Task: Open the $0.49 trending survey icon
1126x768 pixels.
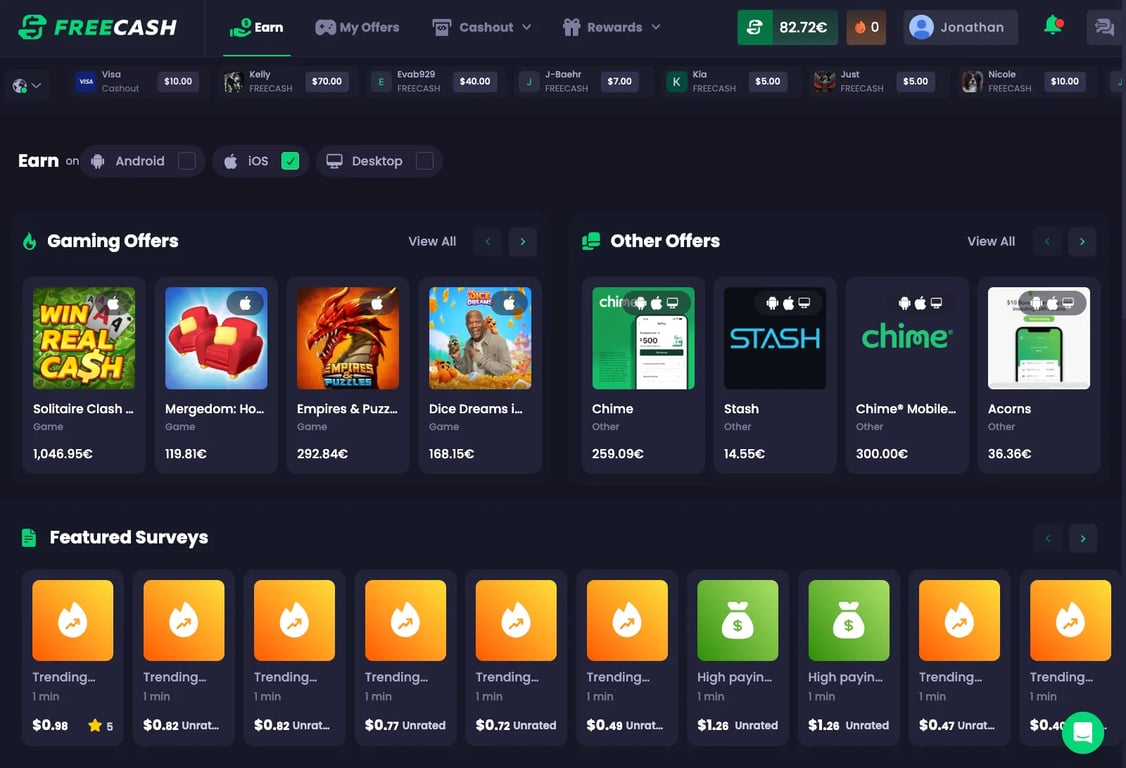Action: pyautogui.click(x=627, y=621)
